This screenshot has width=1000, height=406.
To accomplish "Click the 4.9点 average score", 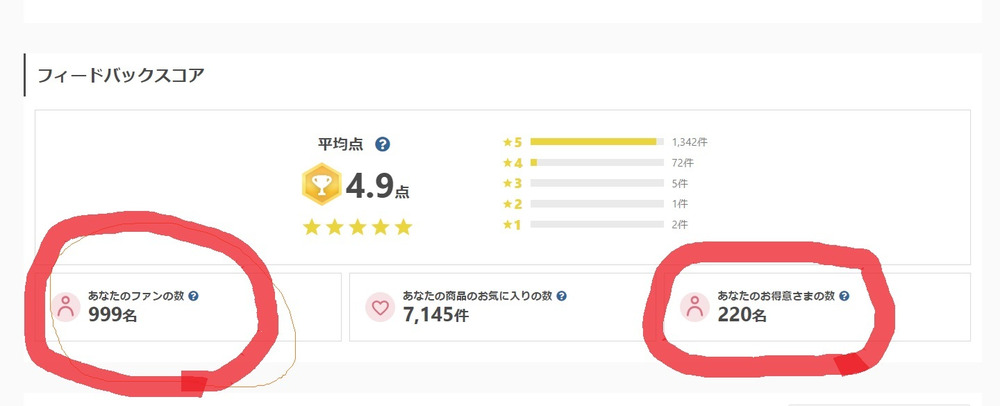I will click(x=376, y=186).
